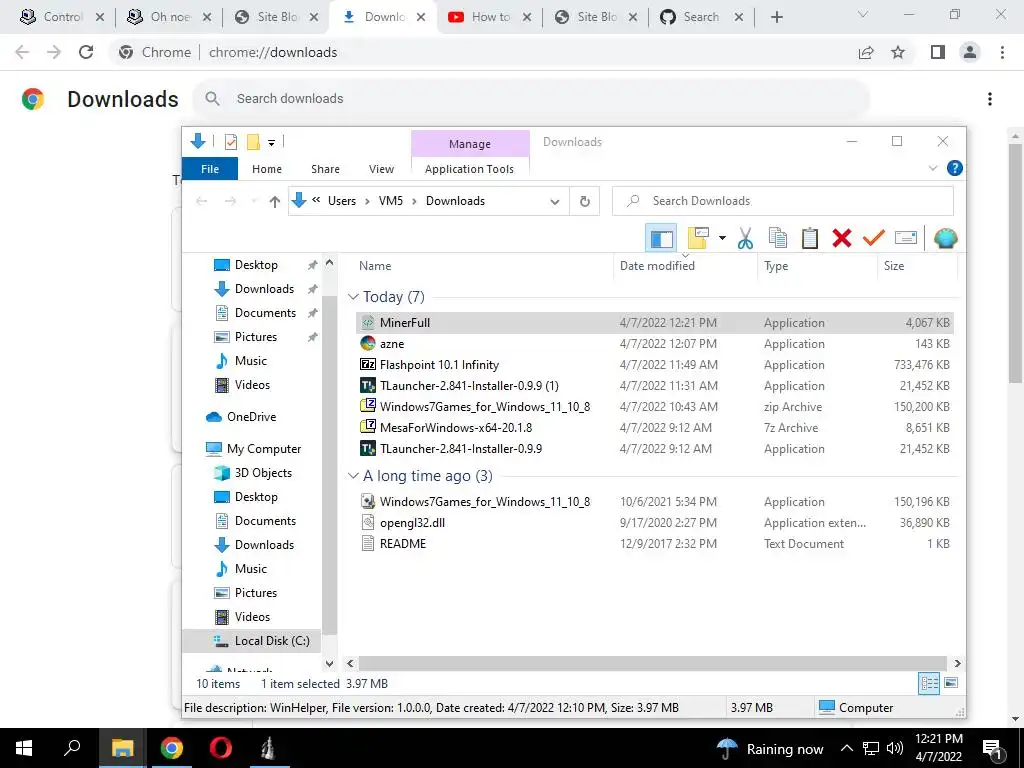The image size is (1024, 768).
Task: Click quick access properties checkmark icon
Action: [x=231, y=142]
